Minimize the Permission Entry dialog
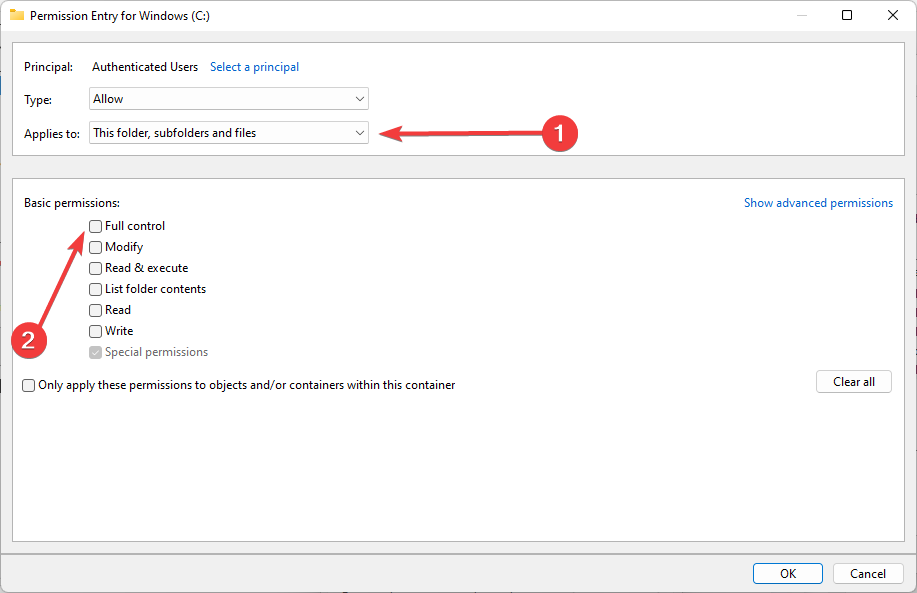 (802, 15)
